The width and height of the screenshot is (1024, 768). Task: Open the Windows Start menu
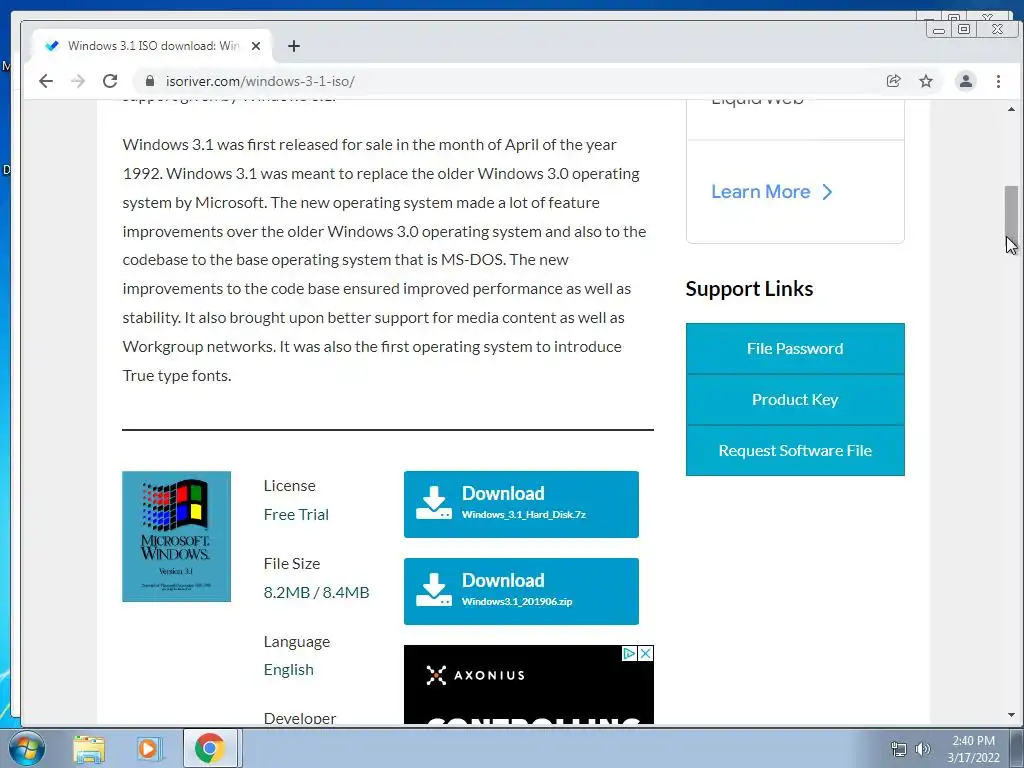[x=27, y=748]
